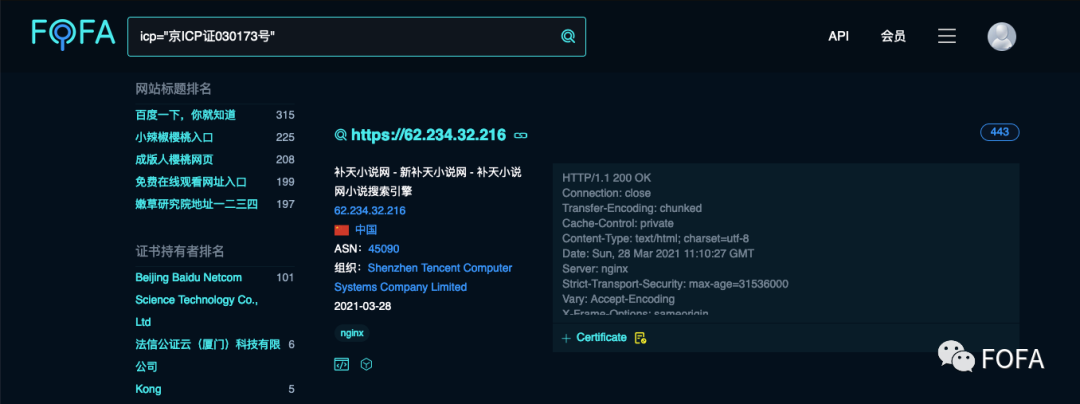The width and height of the screenshot is (1080, 404).
Task: Click Shenzhen Tencent Computer Systems organization link
Action: [423, 277]
